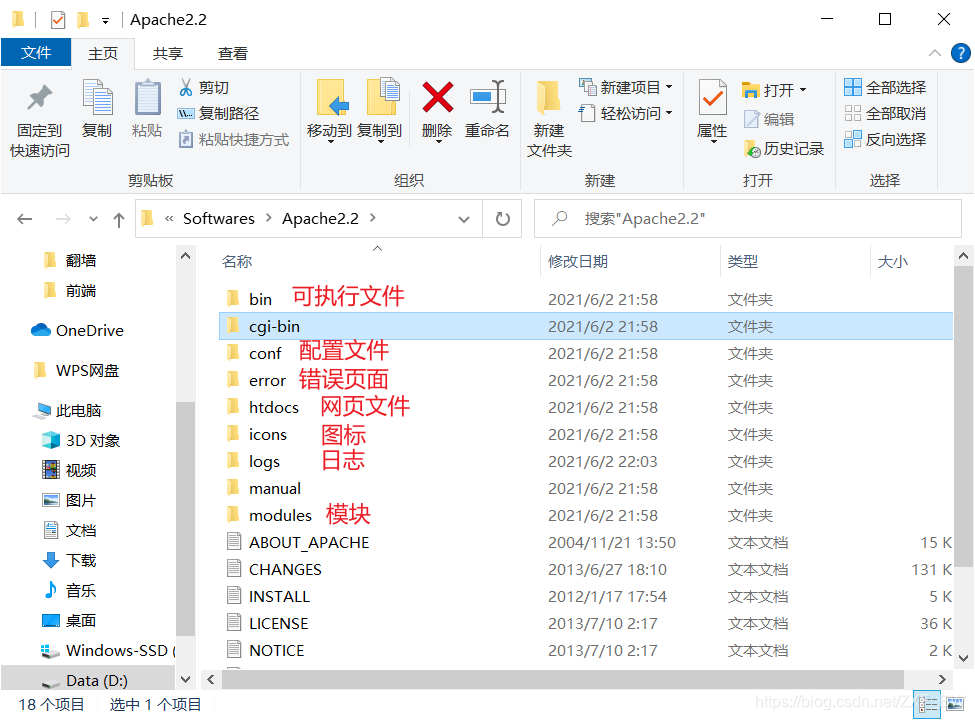This screenshot has width=975, height=720.
Task: Switch to the 共享 (Share) tab
Action: pyautogui.click(x=168, y=53)
